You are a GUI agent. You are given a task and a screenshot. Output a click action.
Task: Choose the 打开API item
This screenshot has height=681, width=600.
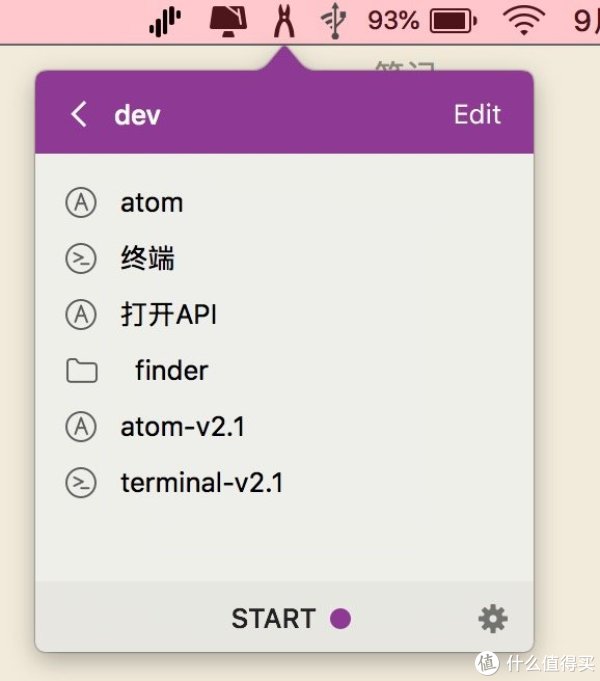[x=168, y=315]
